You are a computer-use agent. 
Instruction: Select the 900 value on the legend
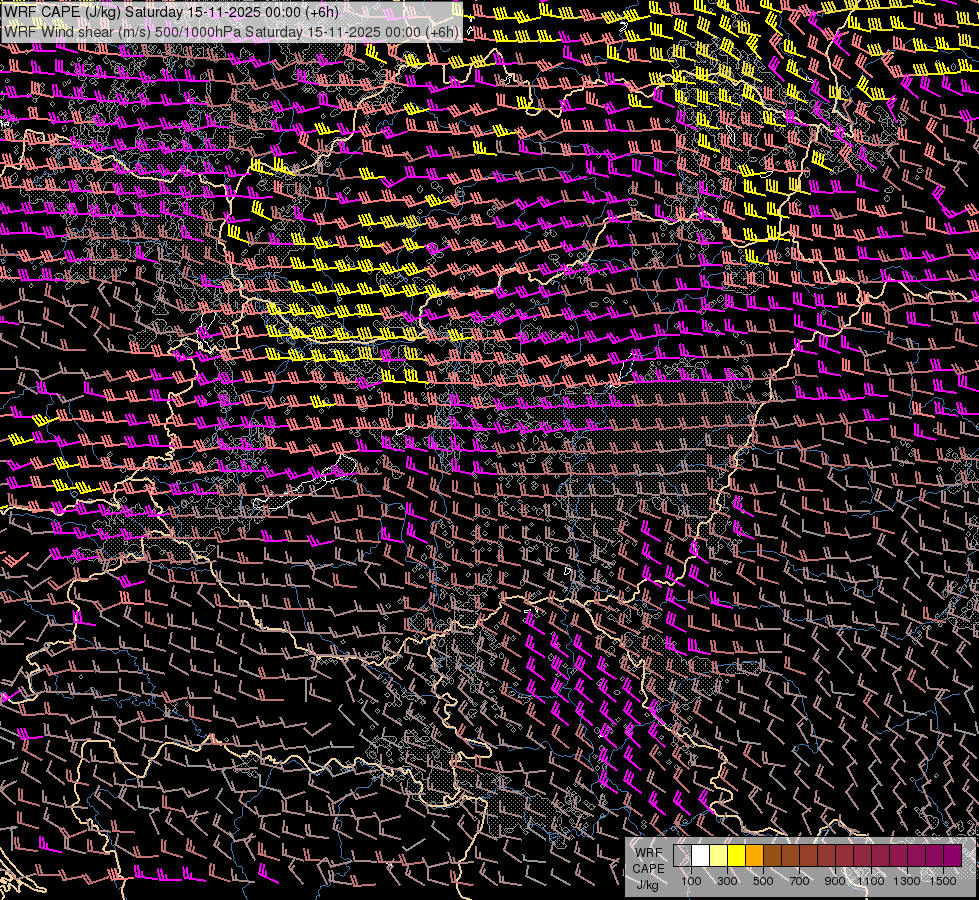(x=835, y=881)
